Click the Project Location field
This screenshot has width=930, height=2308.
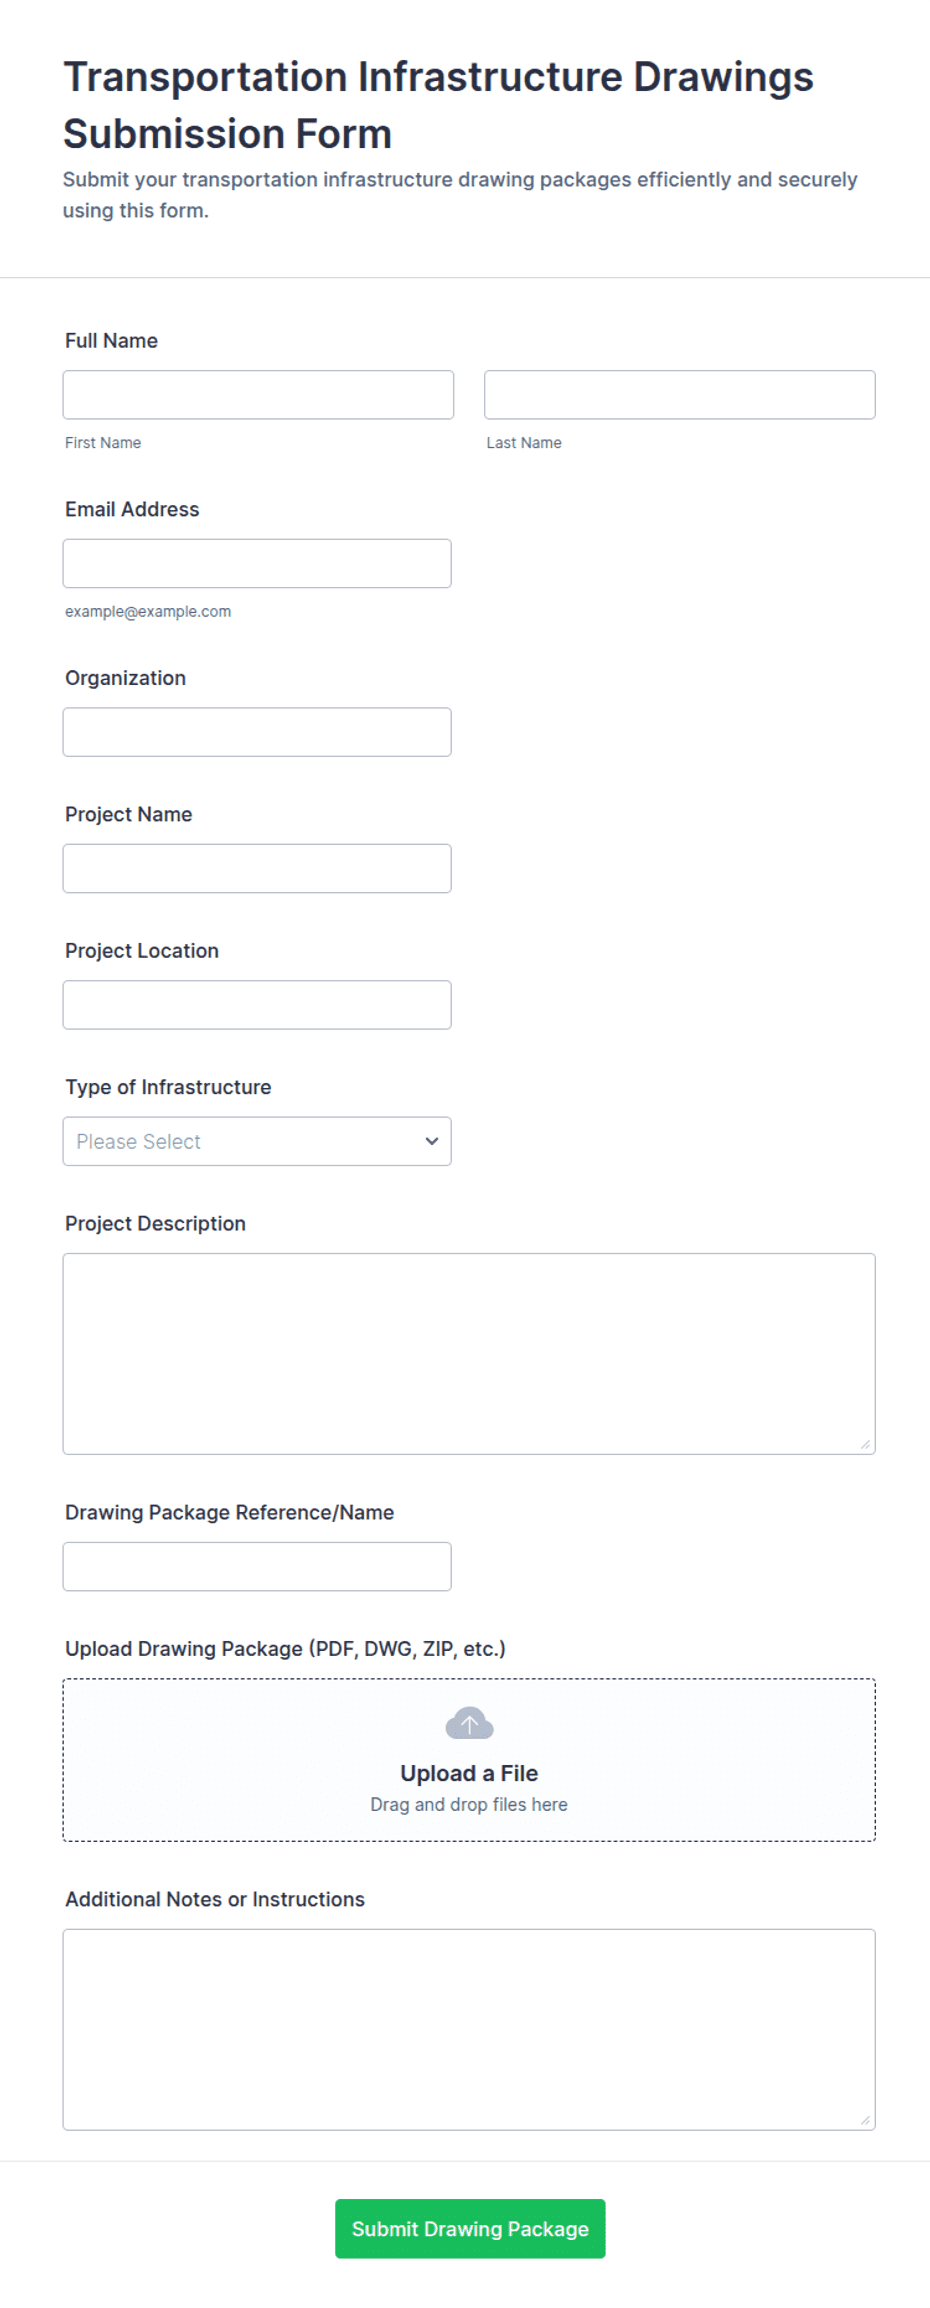click(x=257, y=1005)
